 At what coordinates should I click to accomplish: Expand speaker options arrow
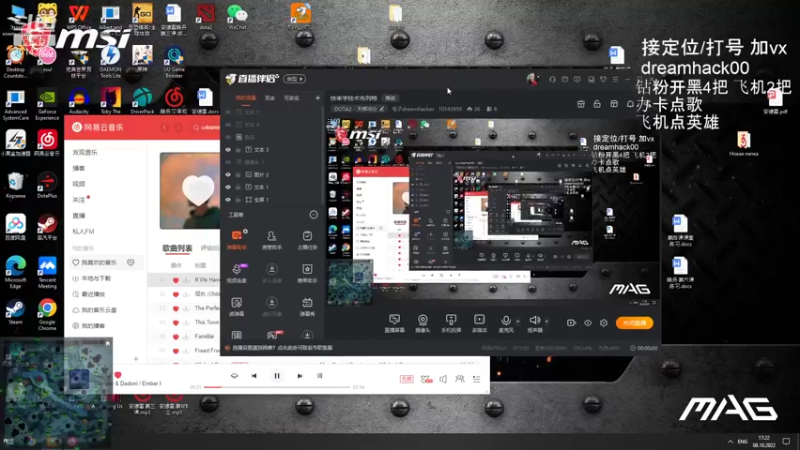point(547,321)
